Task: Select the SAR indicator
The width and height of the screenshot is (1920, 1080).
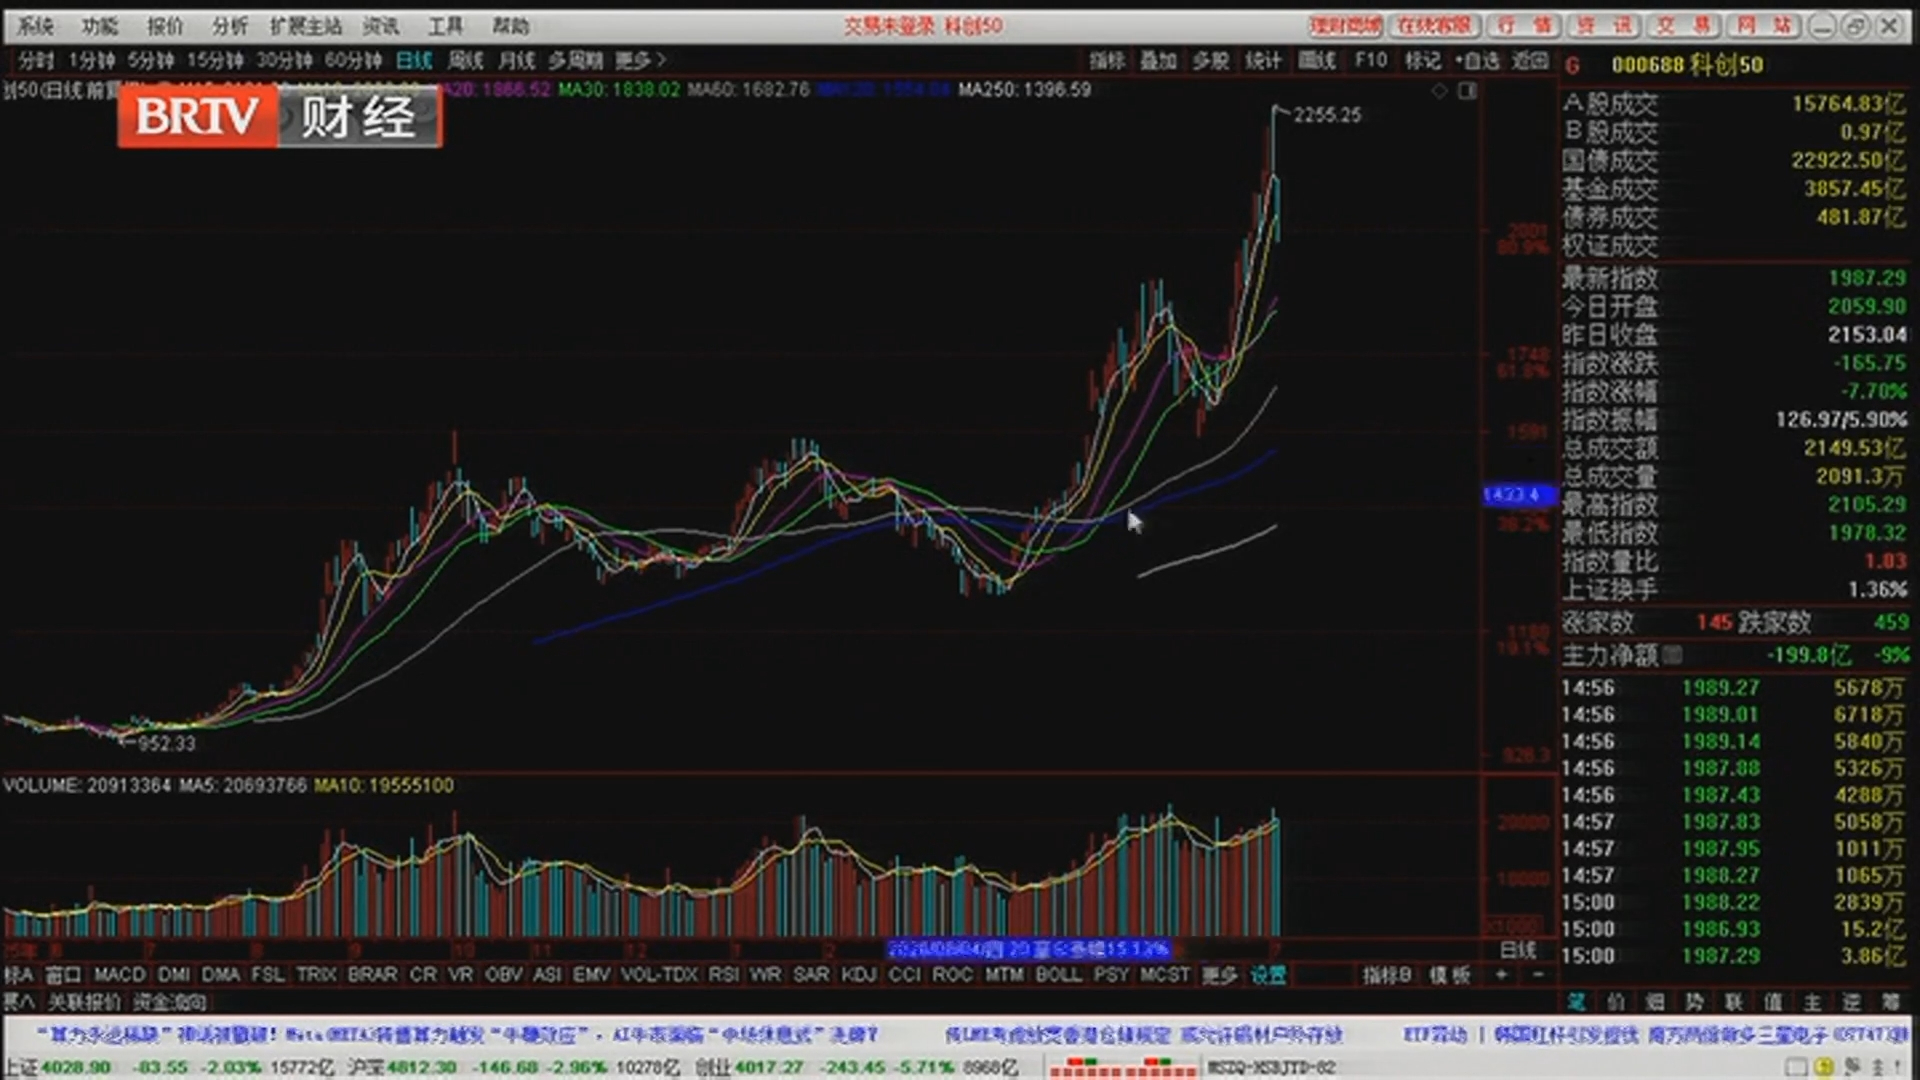Action: (811, 974)
